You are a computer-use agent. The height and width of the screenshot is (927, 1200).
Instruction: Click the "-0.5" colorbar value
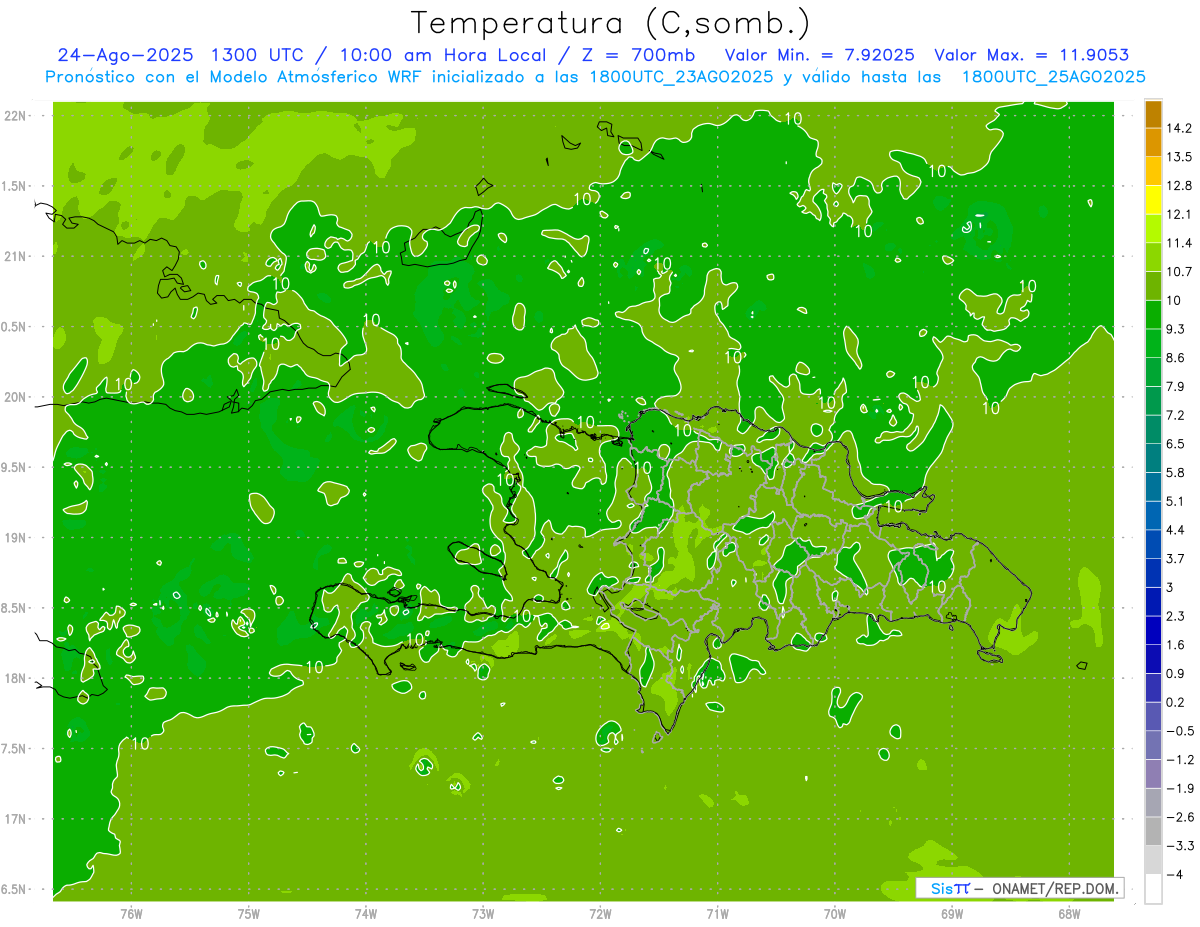tap(1180, 731)
